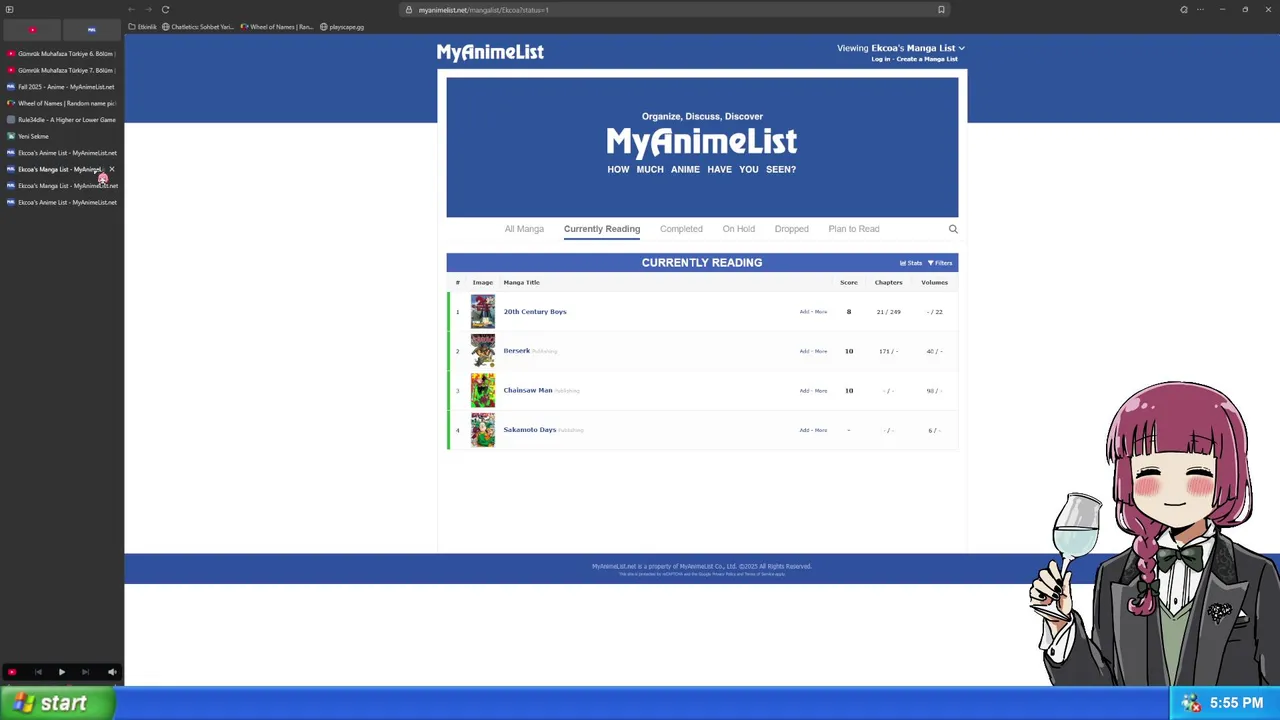The width and height of the screenshot is (1280, 720).
Task: Reload the page with the refresh icon
Action: 165,10
